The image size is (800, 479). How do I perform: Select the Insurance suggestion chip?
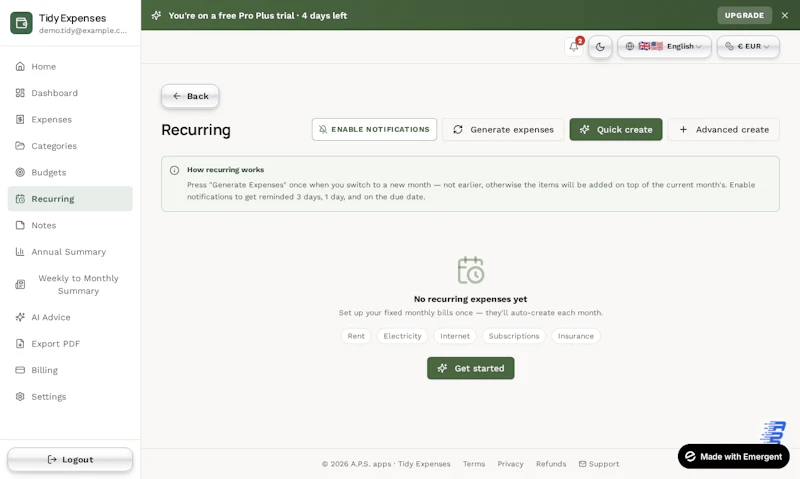(576, 336)
